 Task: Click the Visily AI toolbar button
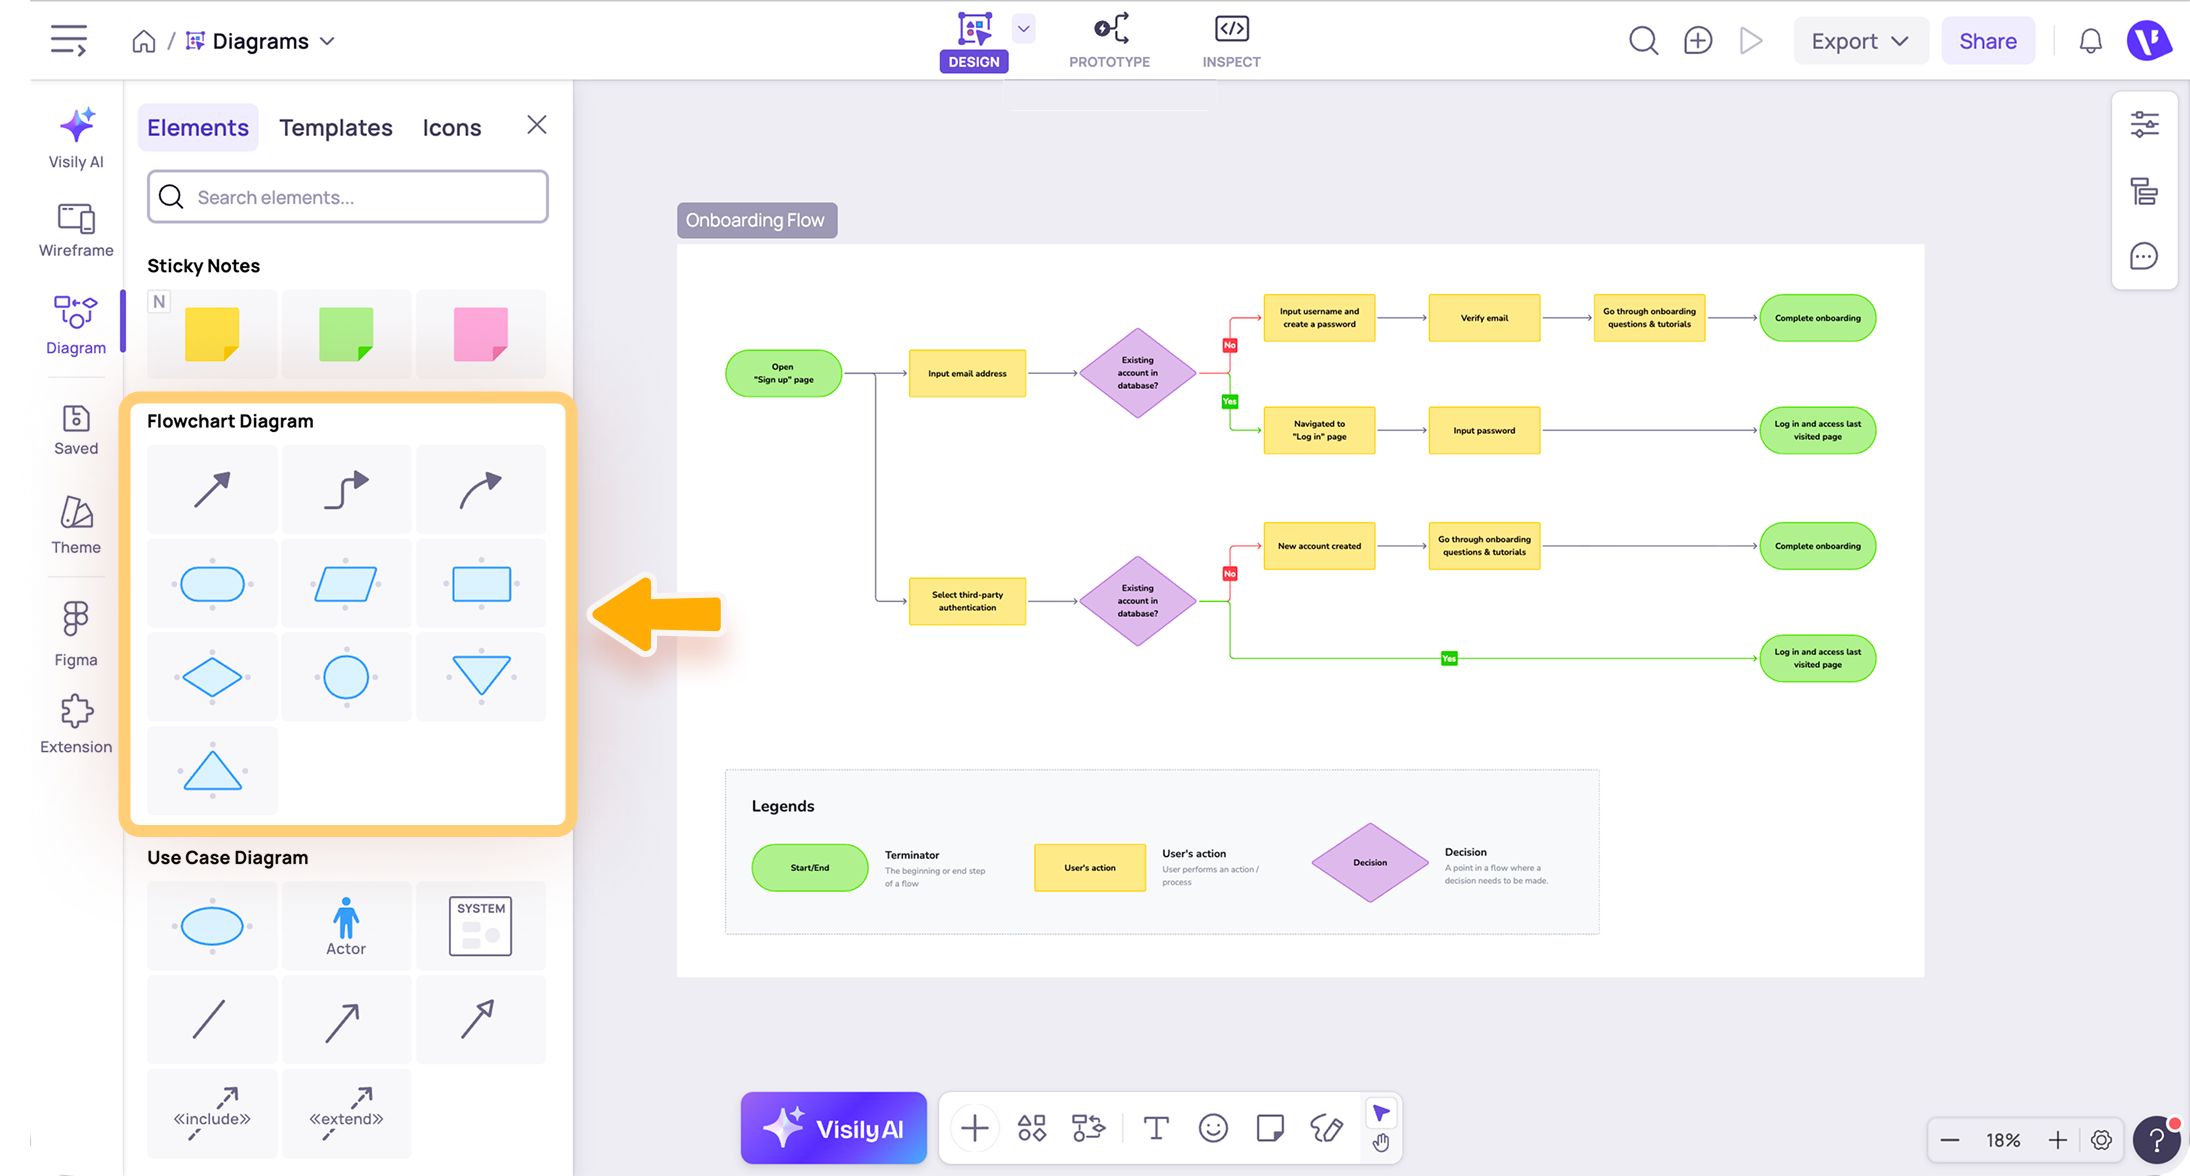click(x=833, y=1128)
